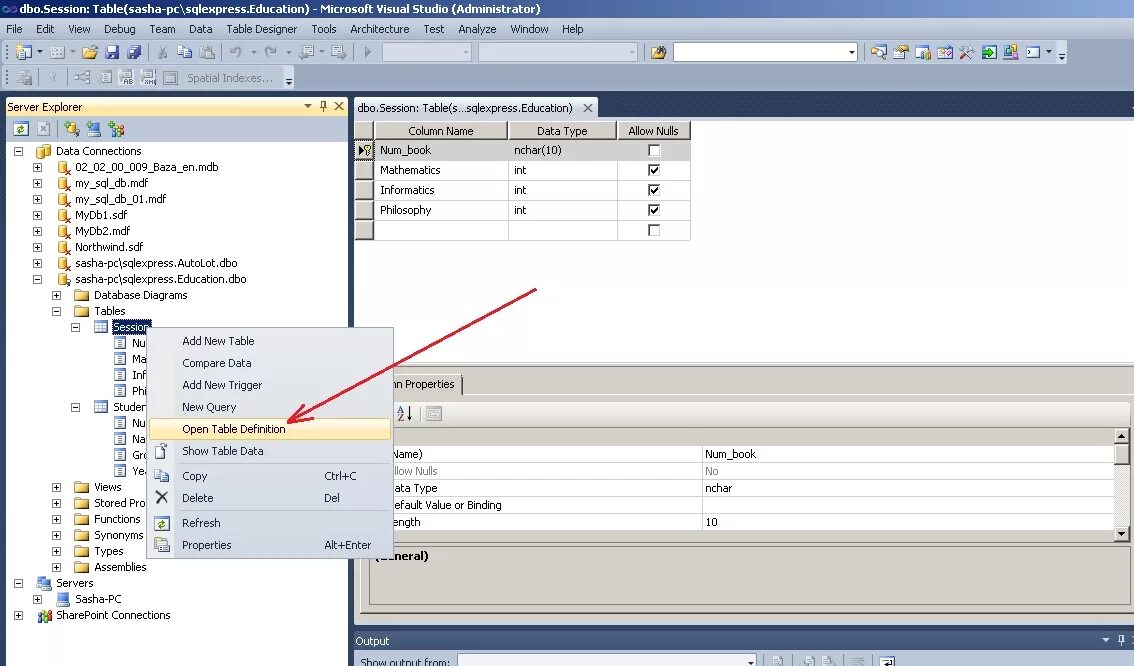The width and height of the screenshot is (1134, 666).
Task: Collapse the sasha-pc\sqlexpress.Education.dbo node
Action: coord(38,279)
